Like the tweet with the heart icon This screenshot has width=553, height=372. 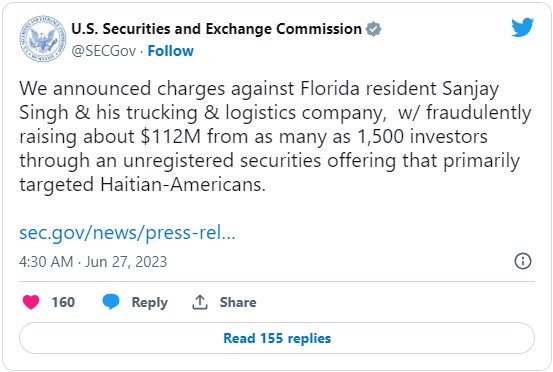pos(31,302)
